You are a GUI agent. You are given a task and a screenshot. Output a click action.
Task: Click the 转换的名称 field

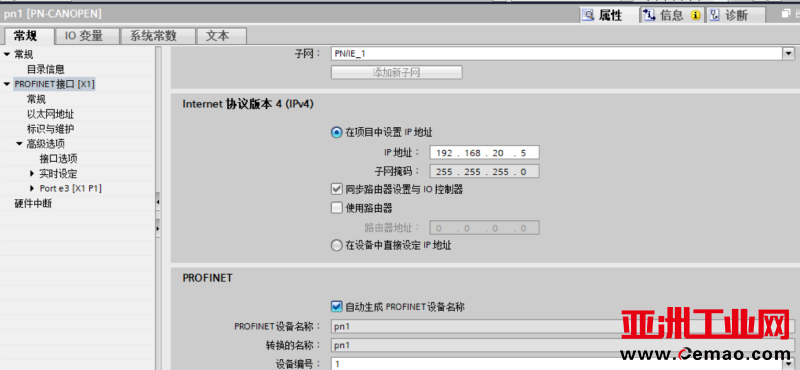562,346
